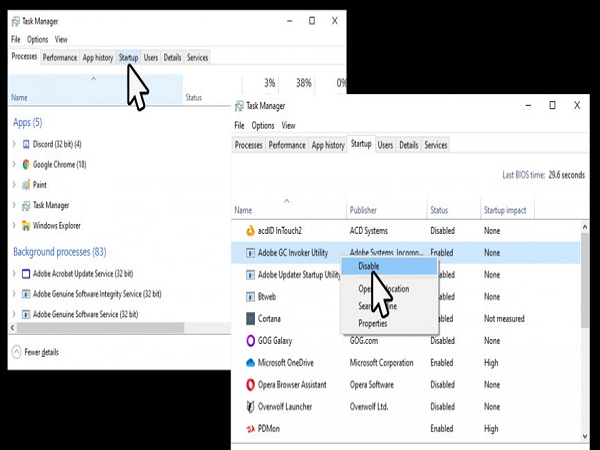This screenshot has width=600, height=450.
Task: Expand the Paint process entry
Action: (x=14, y=185)
